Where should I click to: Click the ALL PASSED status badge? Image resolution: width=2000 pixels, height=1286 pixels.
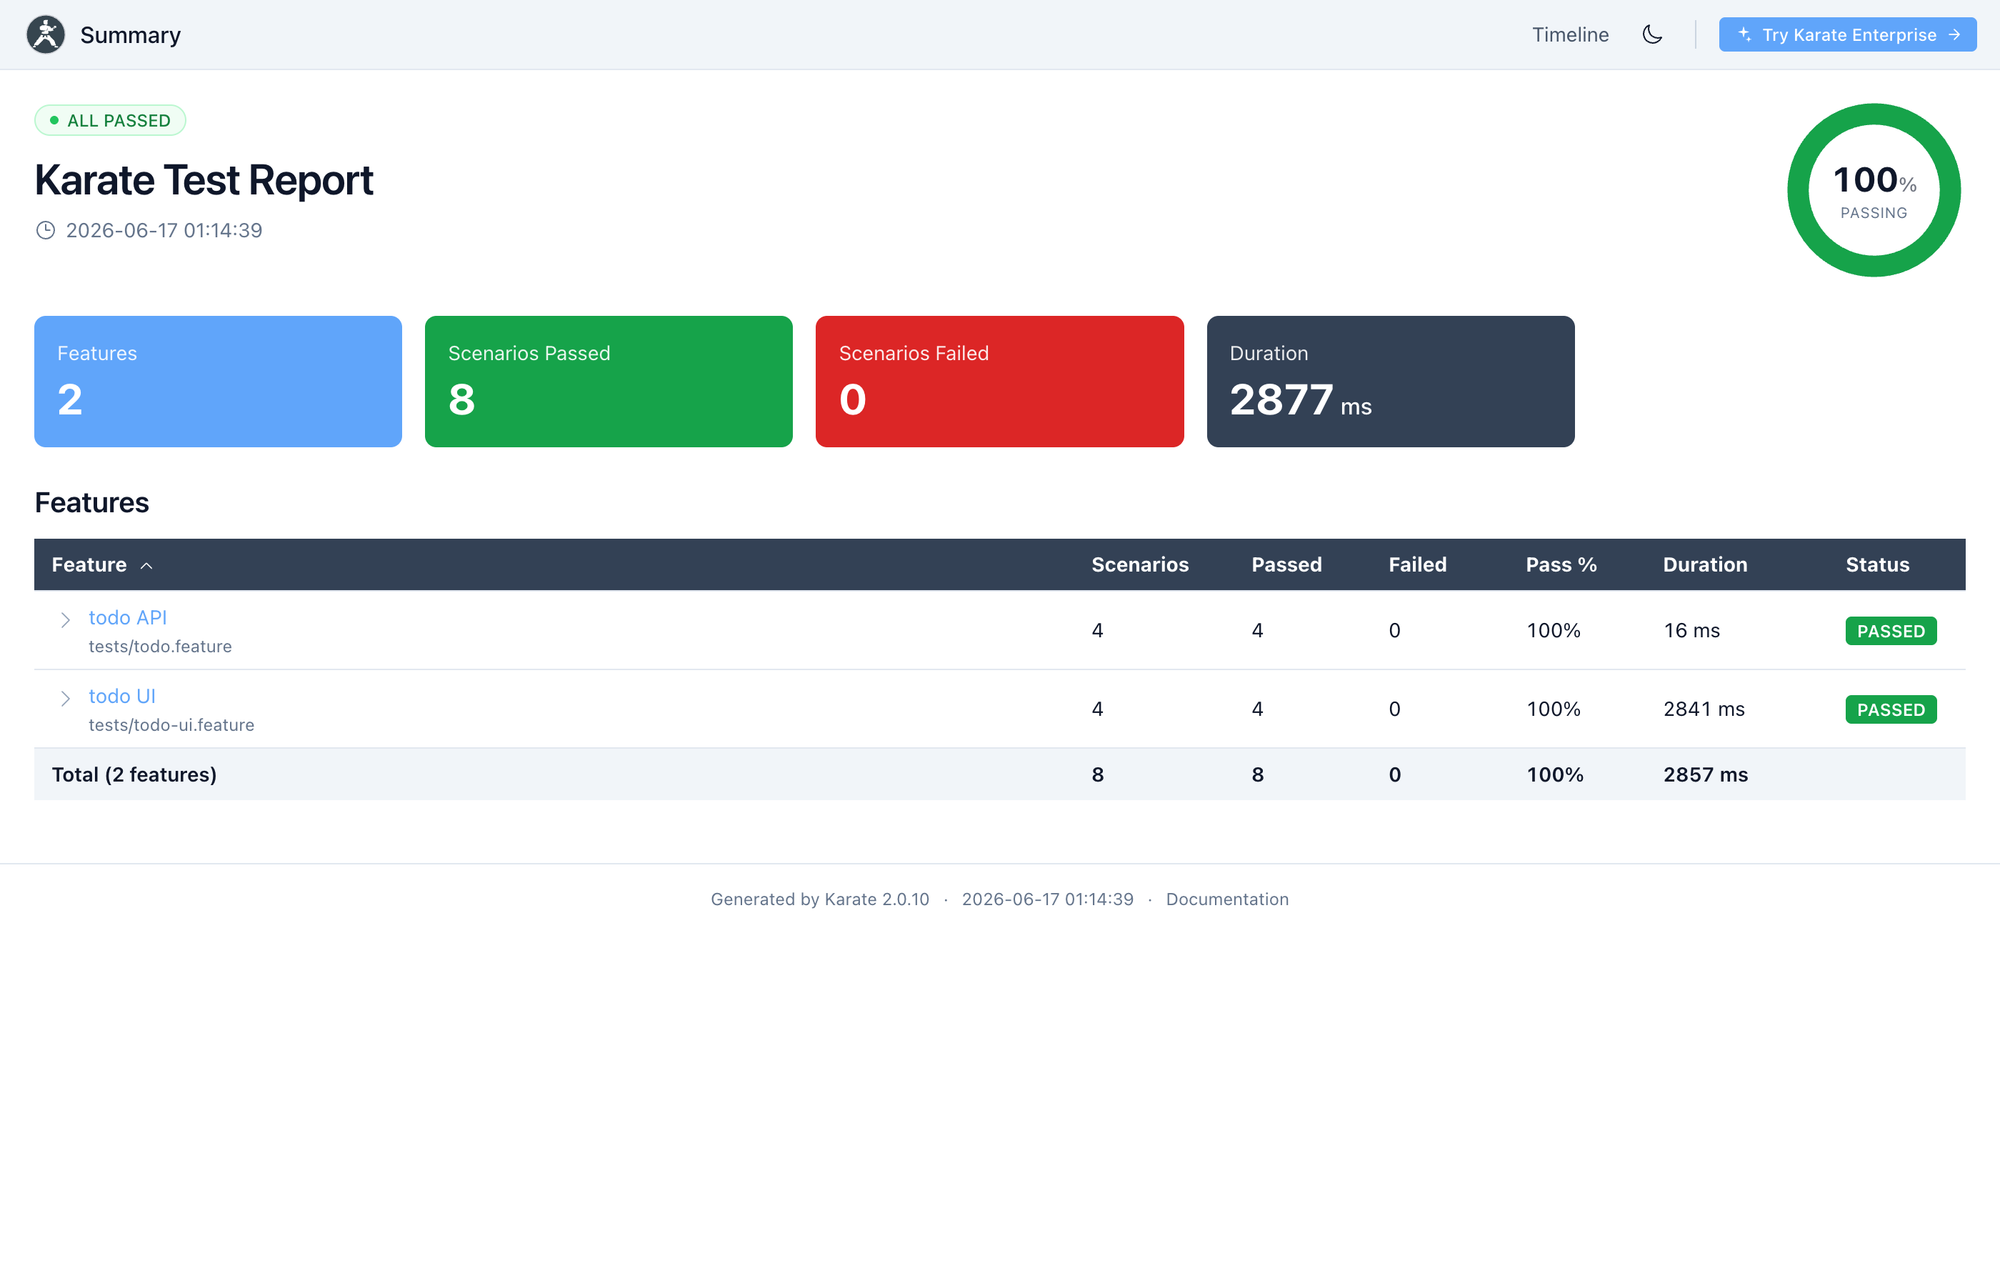pos(110,121)
